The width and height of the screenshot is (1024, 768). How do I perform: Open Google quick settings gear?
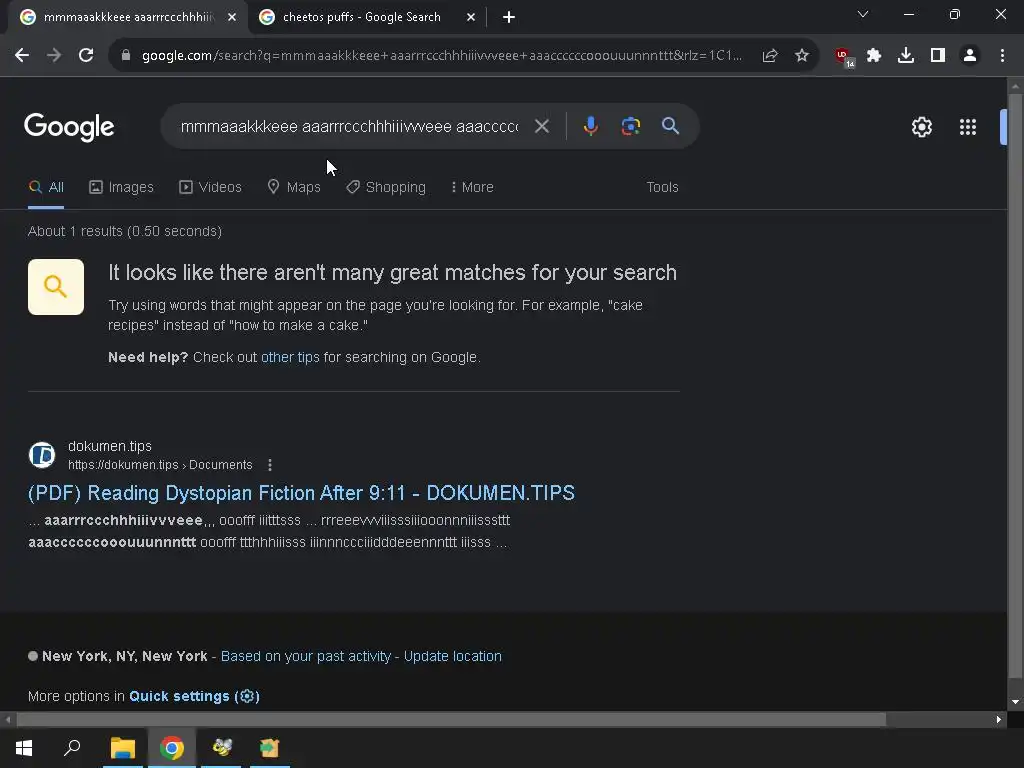[x=921, y=127]
